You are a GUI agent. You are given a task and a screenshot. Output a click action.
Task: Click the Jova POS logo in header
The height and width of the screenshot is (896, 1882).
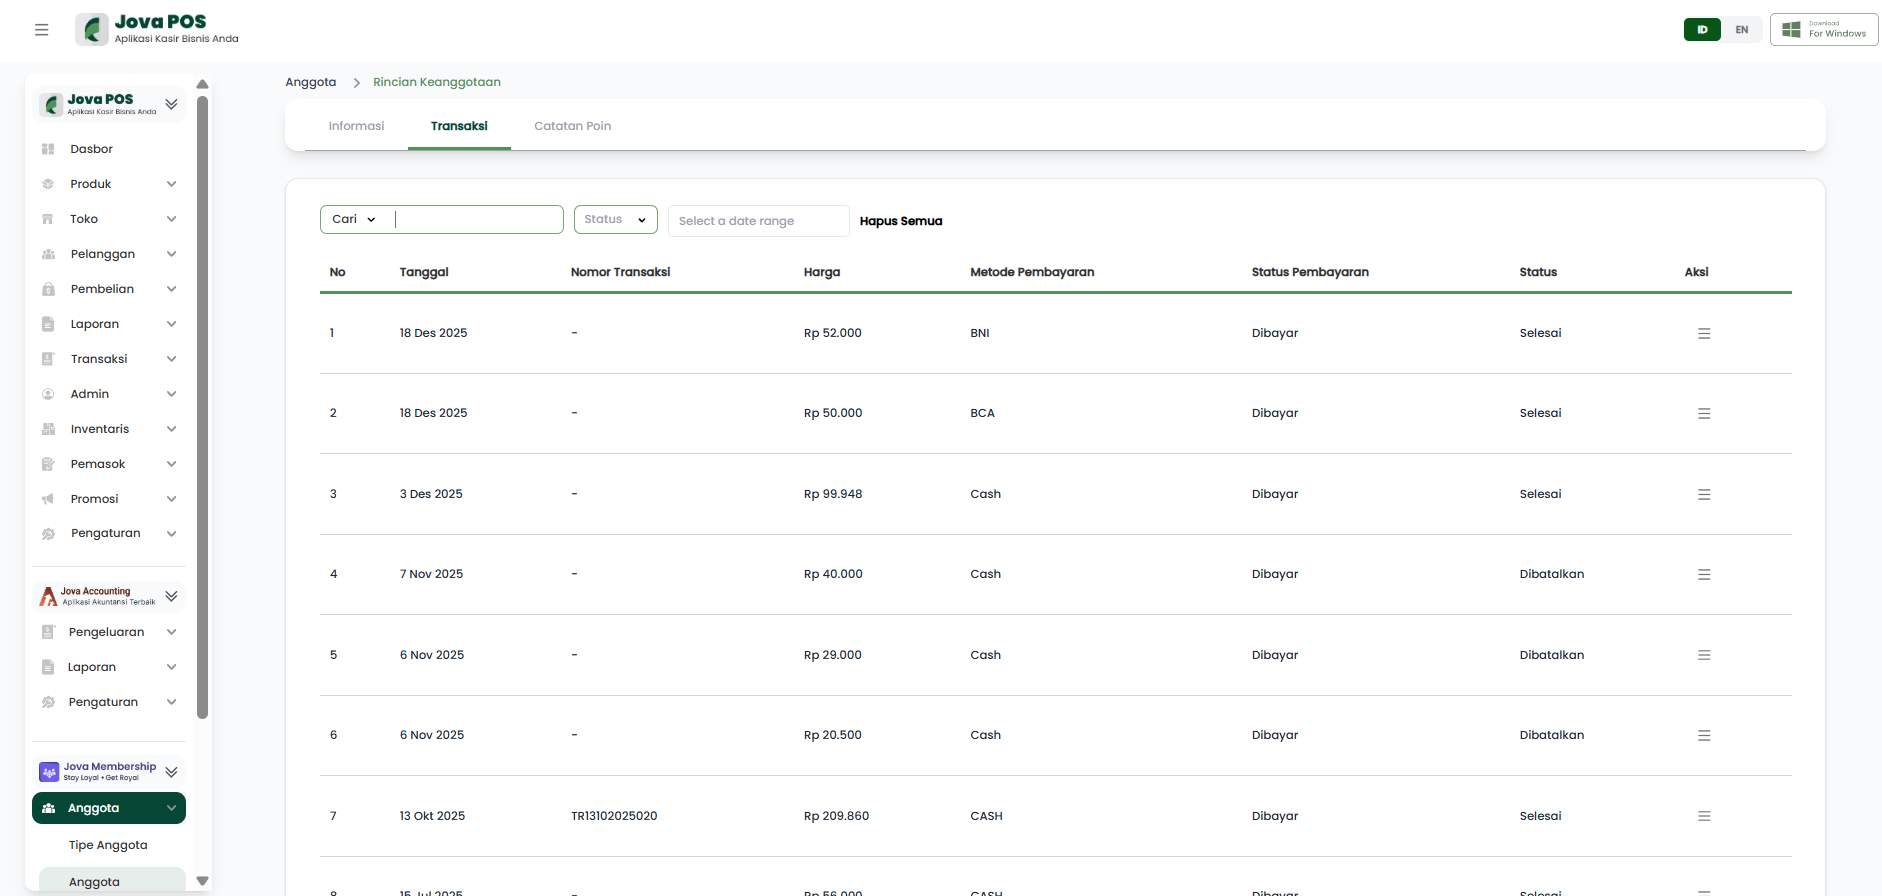click(x=157, y=29)
